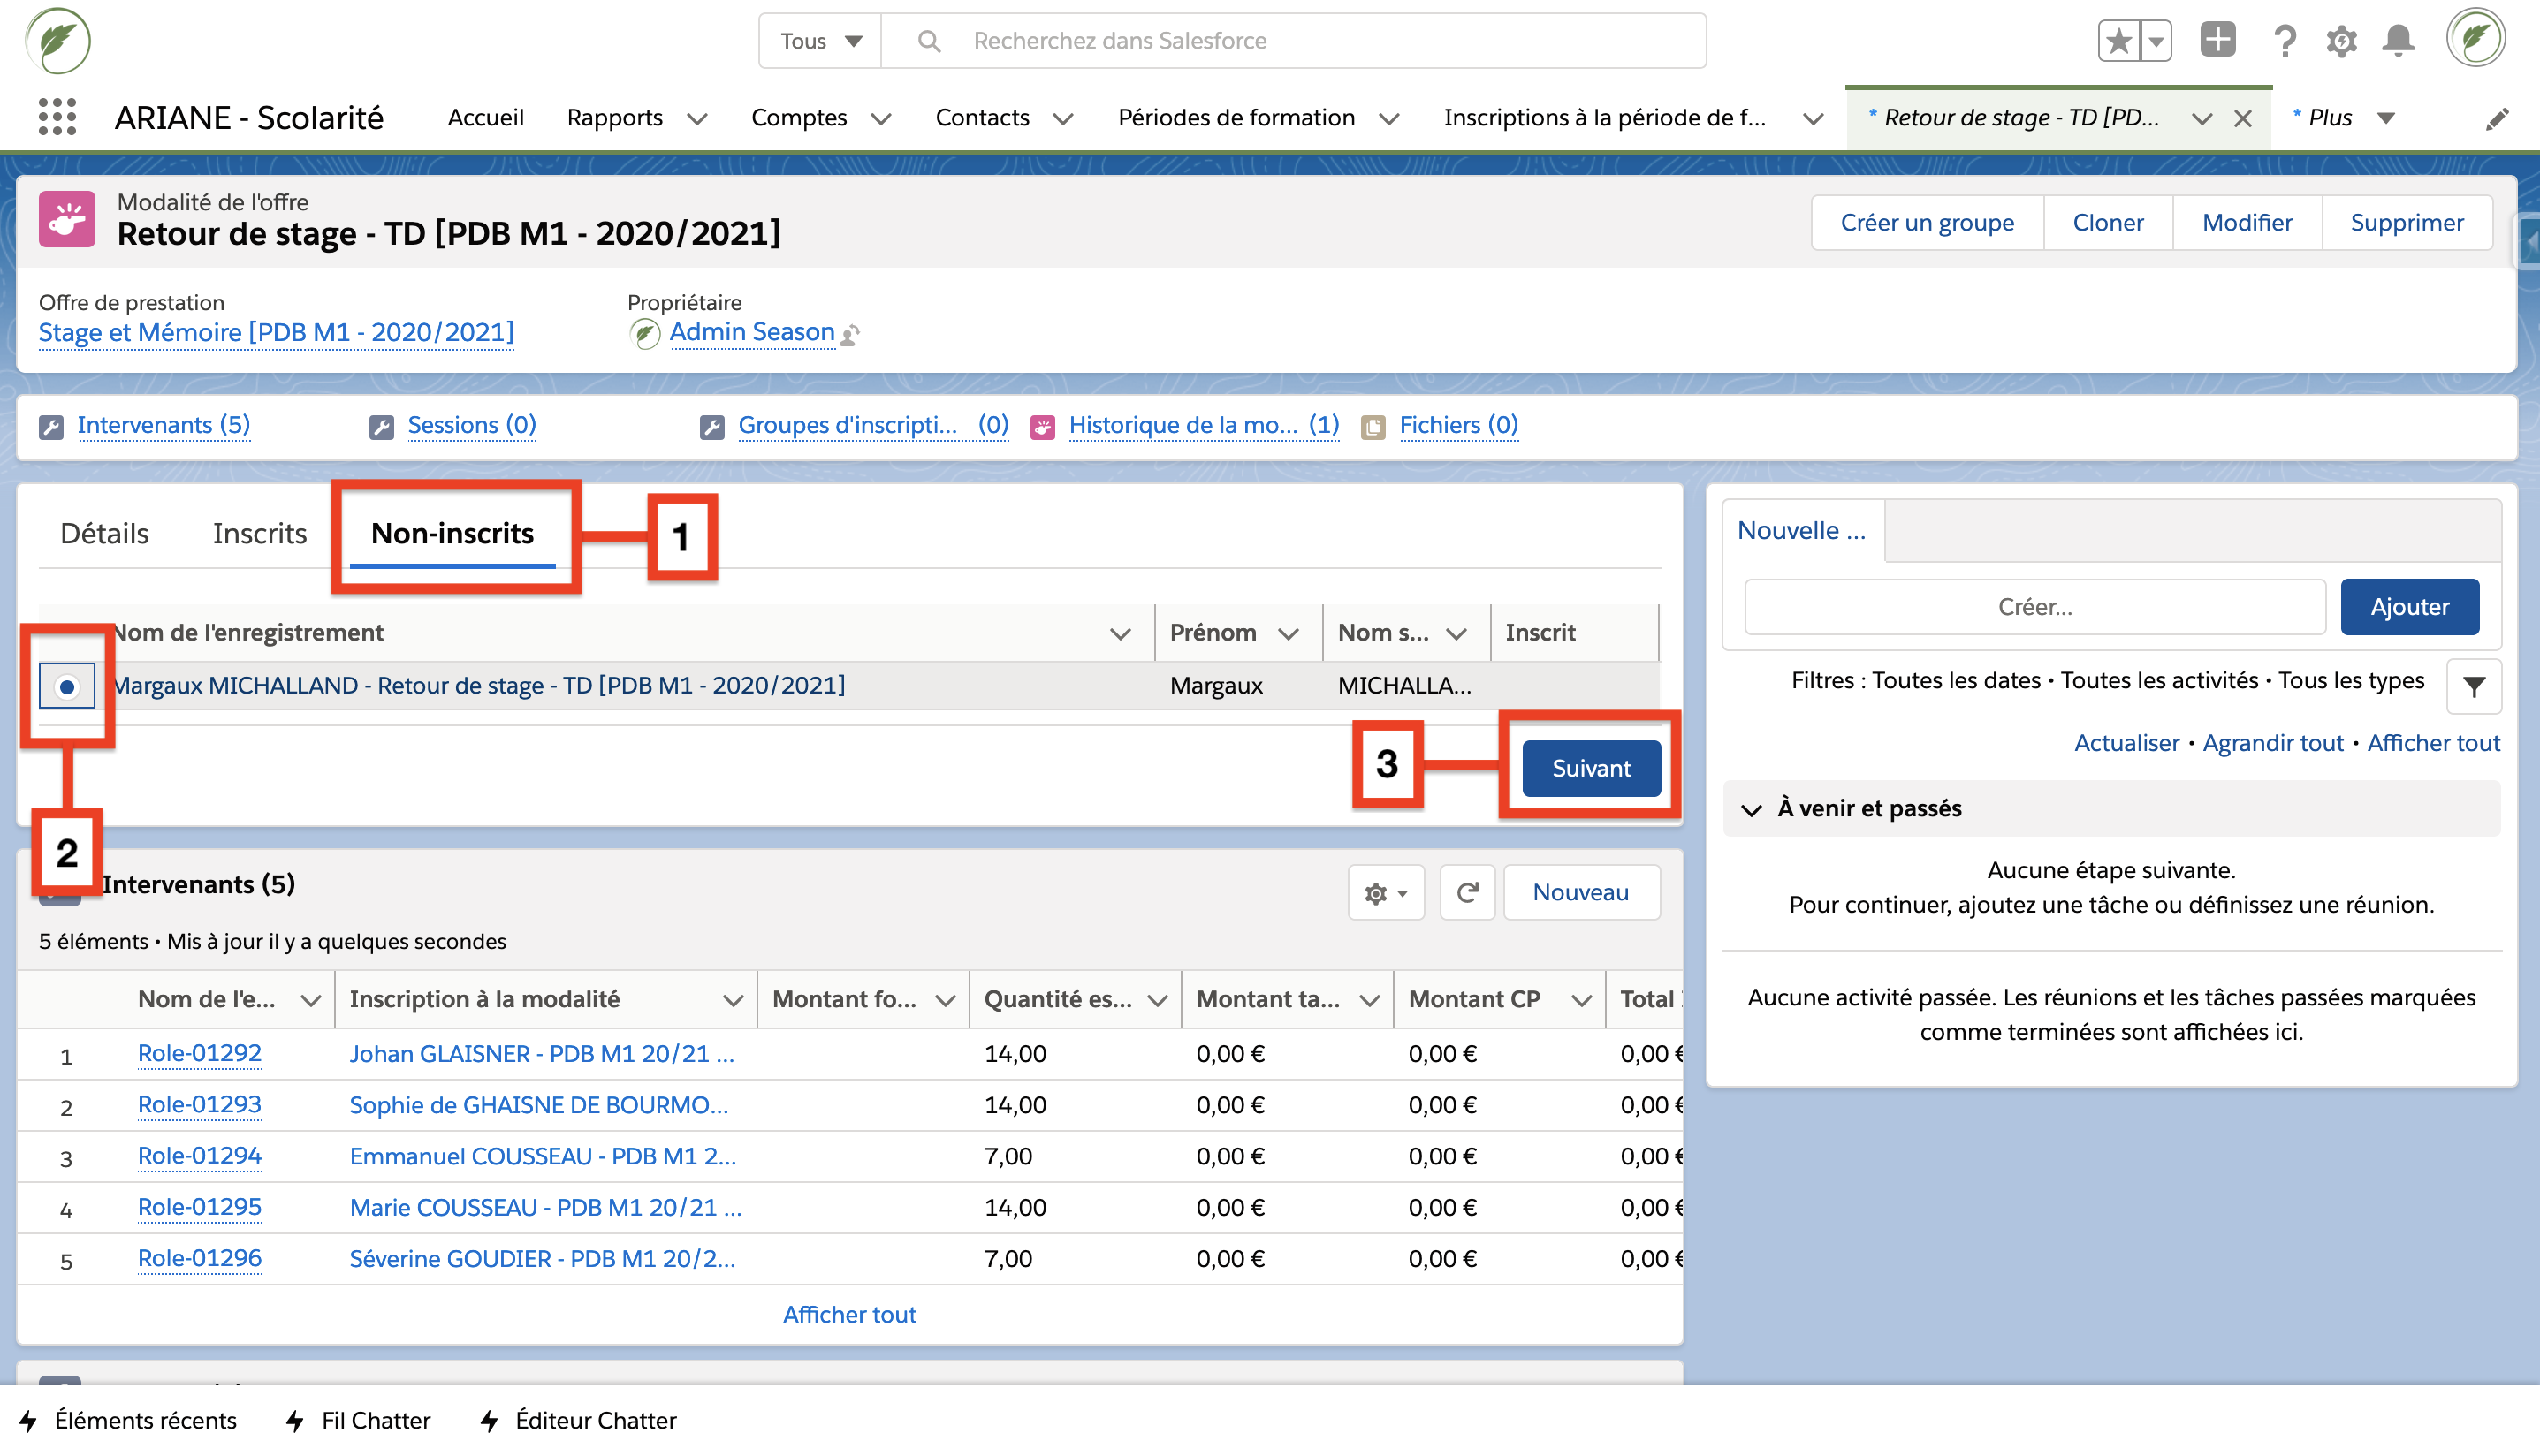The width and height of the screenshot is (2540, 1456).
Task: Refresh the Intervenants list
Action: click(1466, 892)
